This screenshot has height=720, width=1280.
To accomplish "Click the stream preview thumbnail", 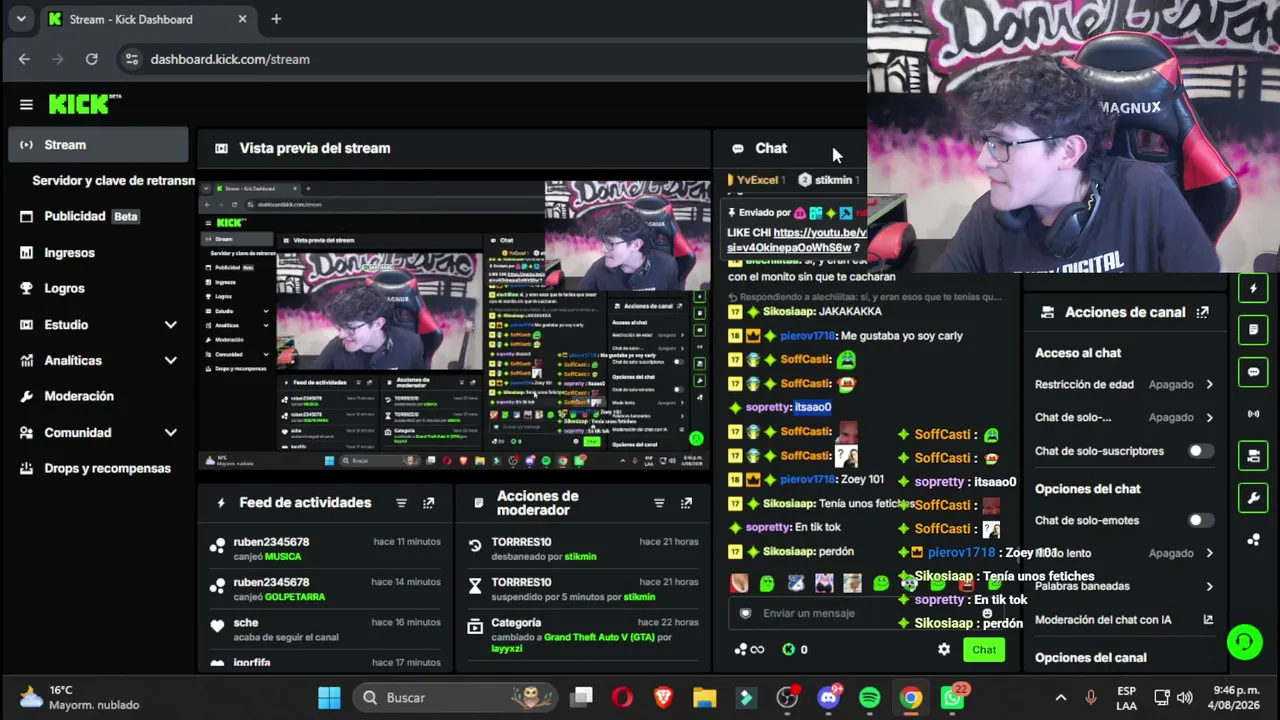I will click(454, 324).
